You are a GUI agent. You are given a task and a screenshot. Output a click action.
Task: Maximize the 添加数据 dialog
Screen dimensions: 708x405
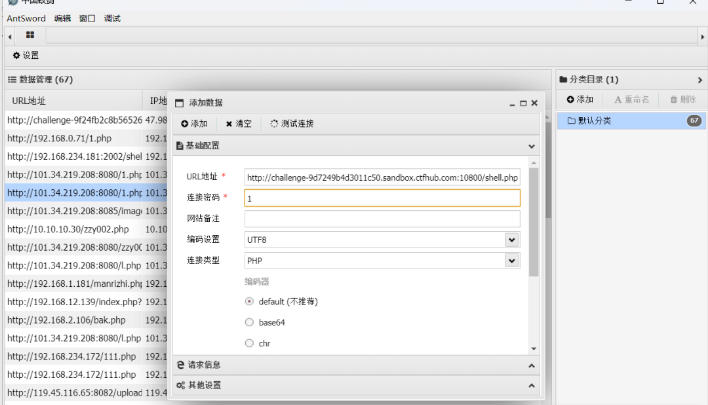(523, 103)
